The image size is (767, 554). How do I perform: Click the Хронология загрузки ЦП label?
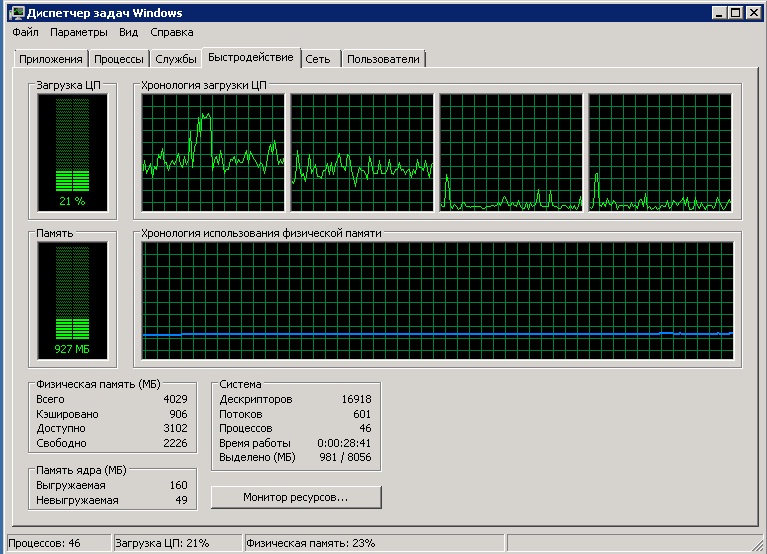point(203,85)
